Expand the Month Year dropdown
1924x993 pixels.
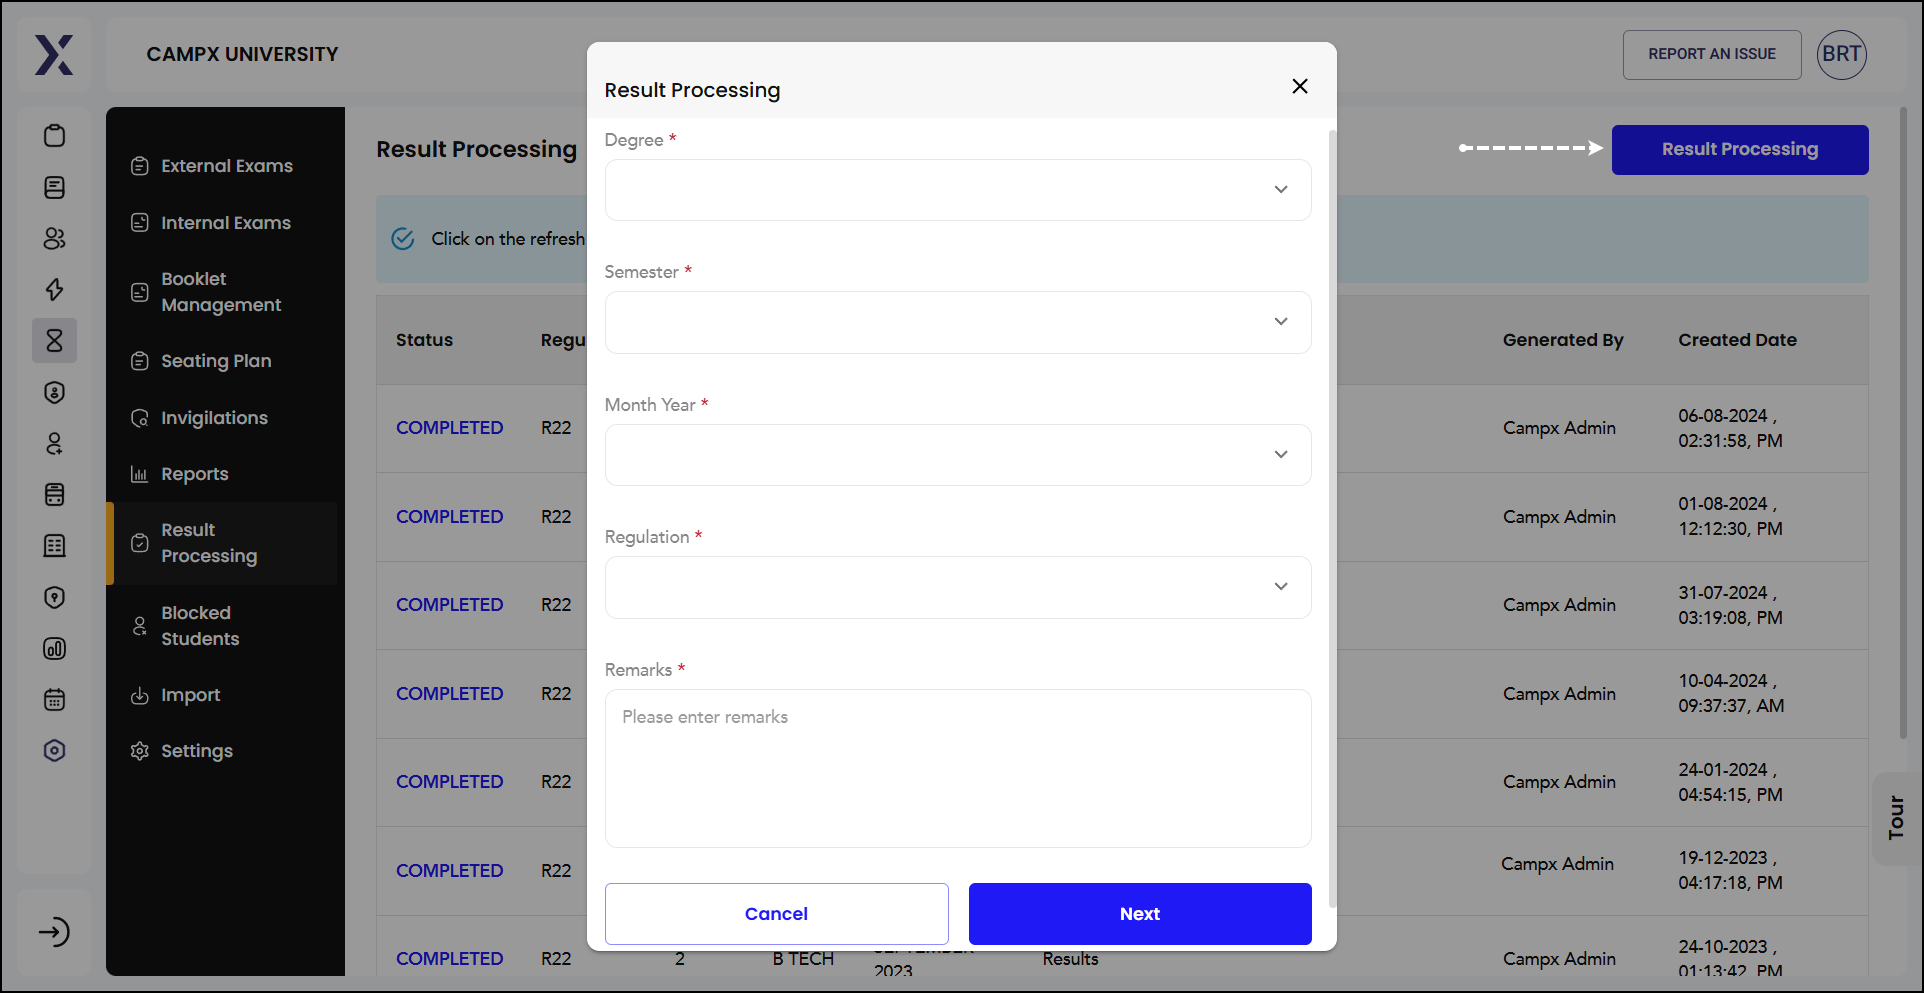pyautogui.click(x=957, y=455)
